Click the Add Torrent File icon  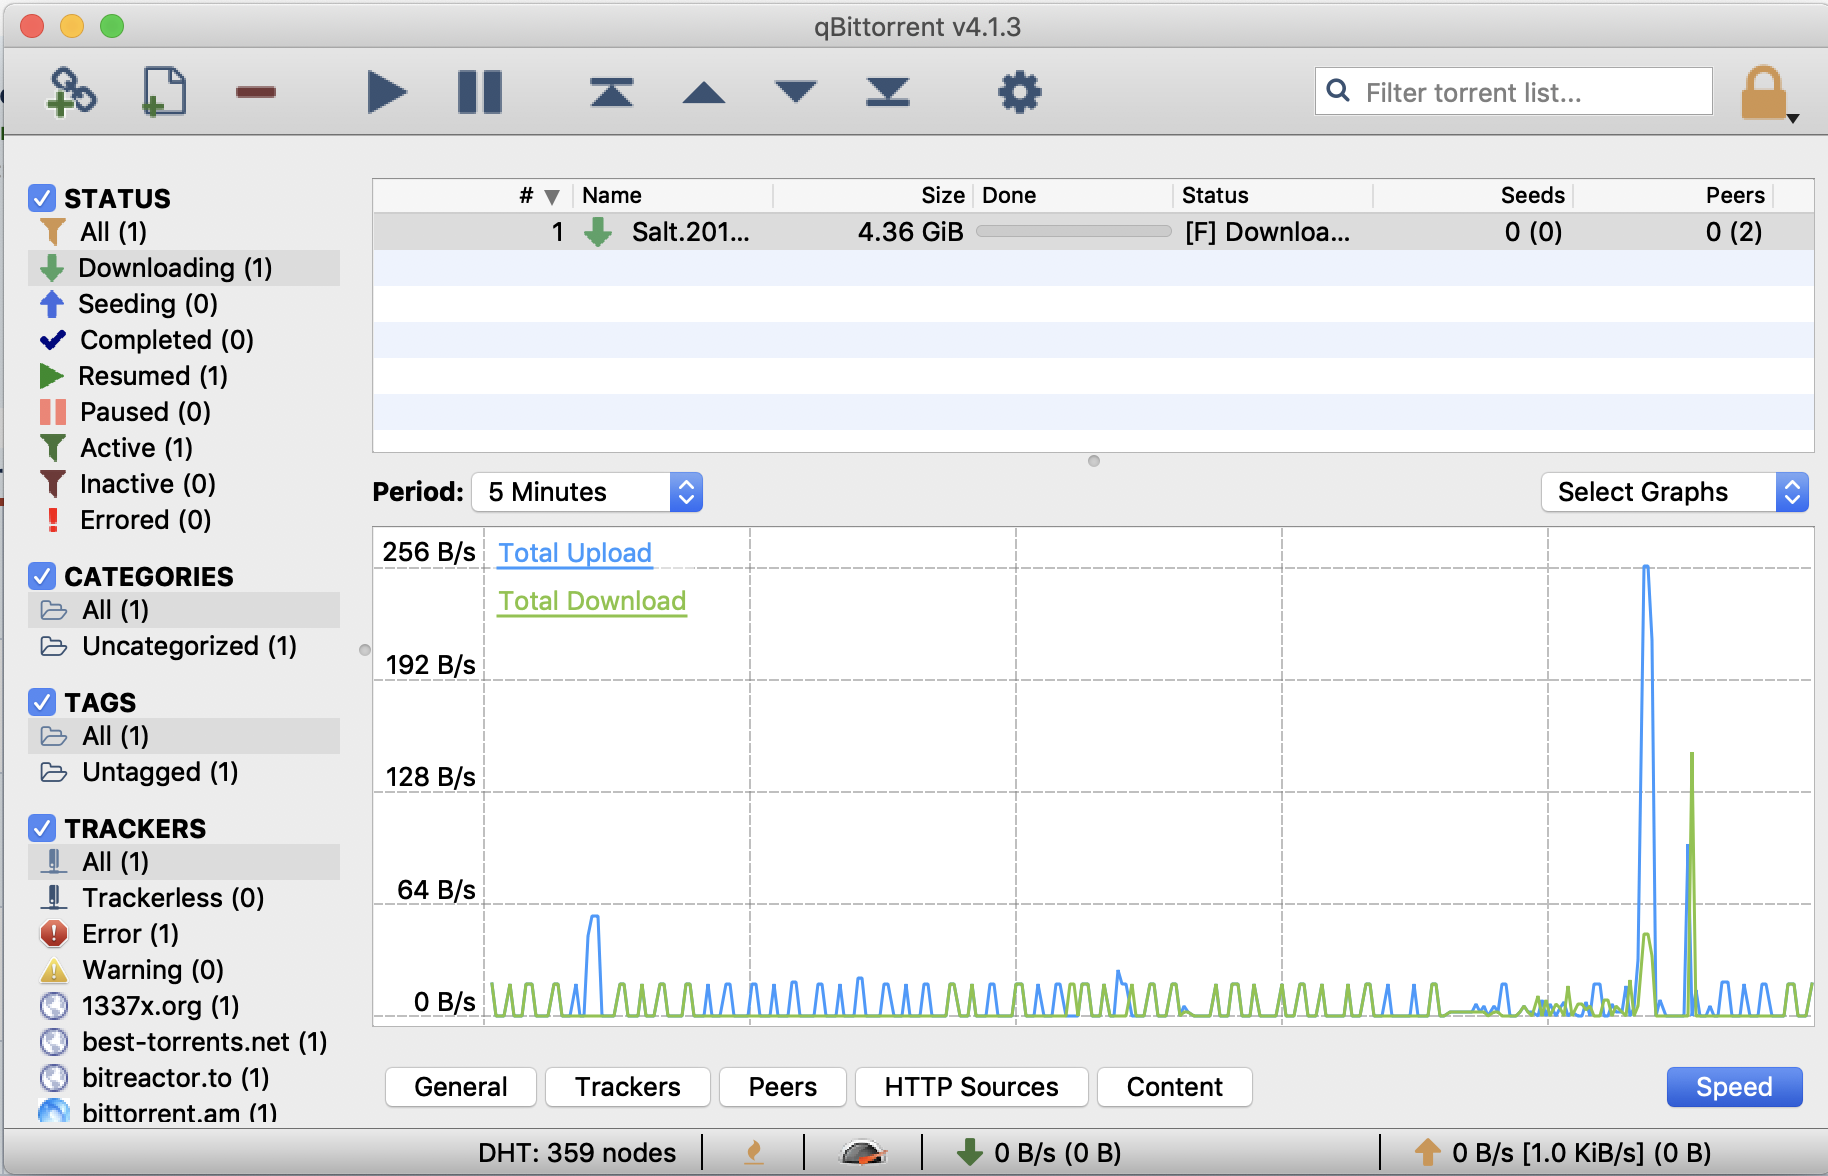(164, 92)
